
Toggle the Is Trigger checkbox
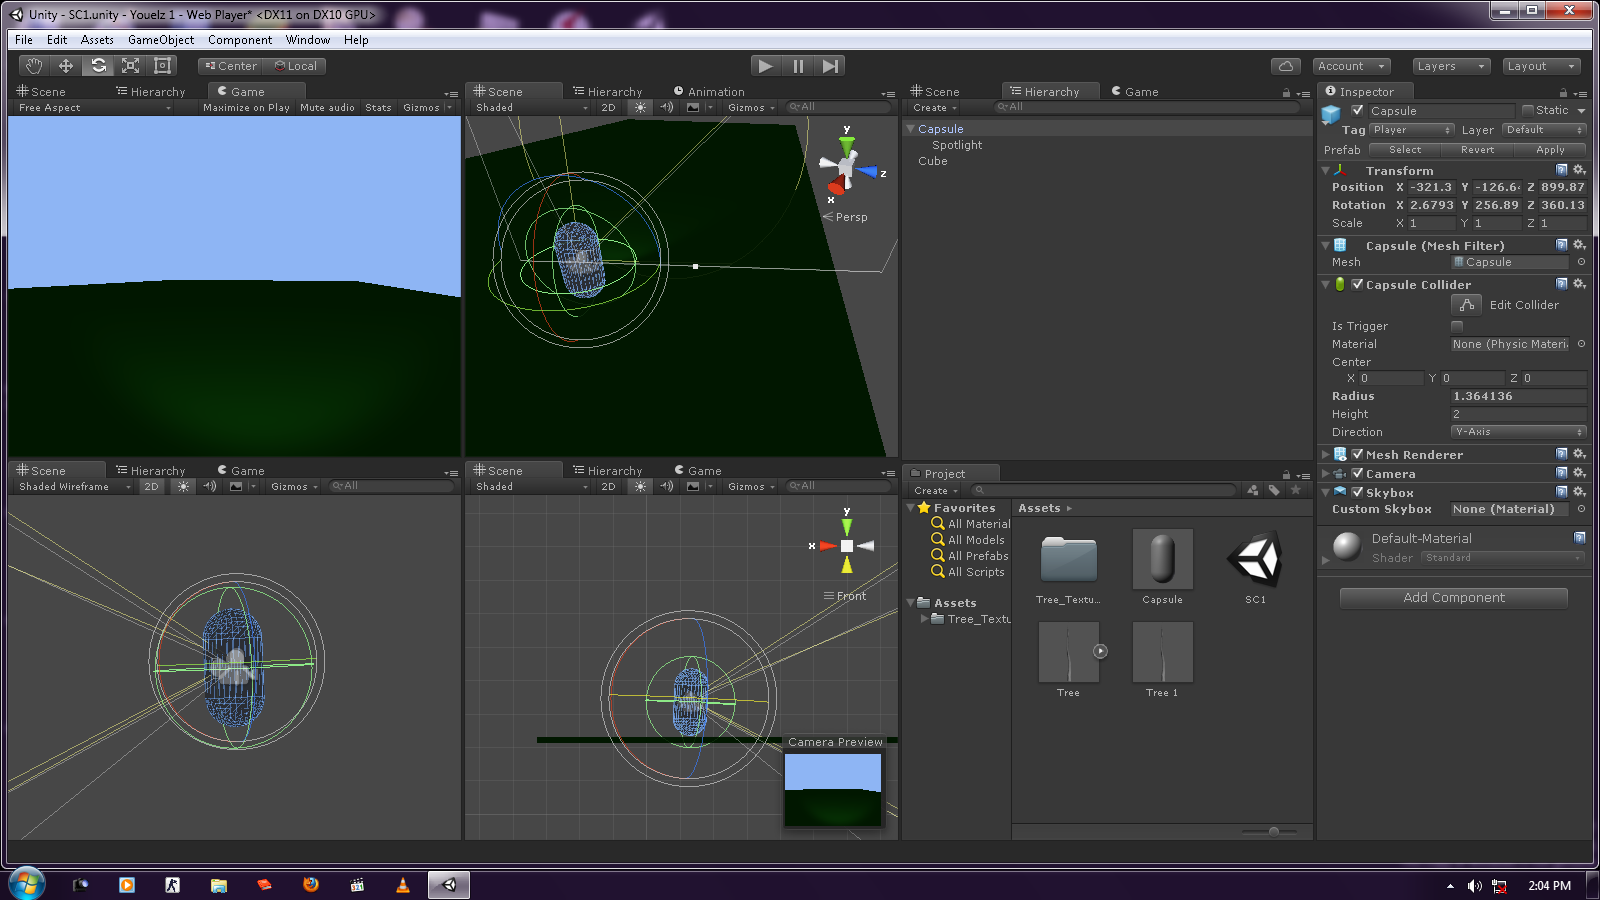tap(1457, 326)
